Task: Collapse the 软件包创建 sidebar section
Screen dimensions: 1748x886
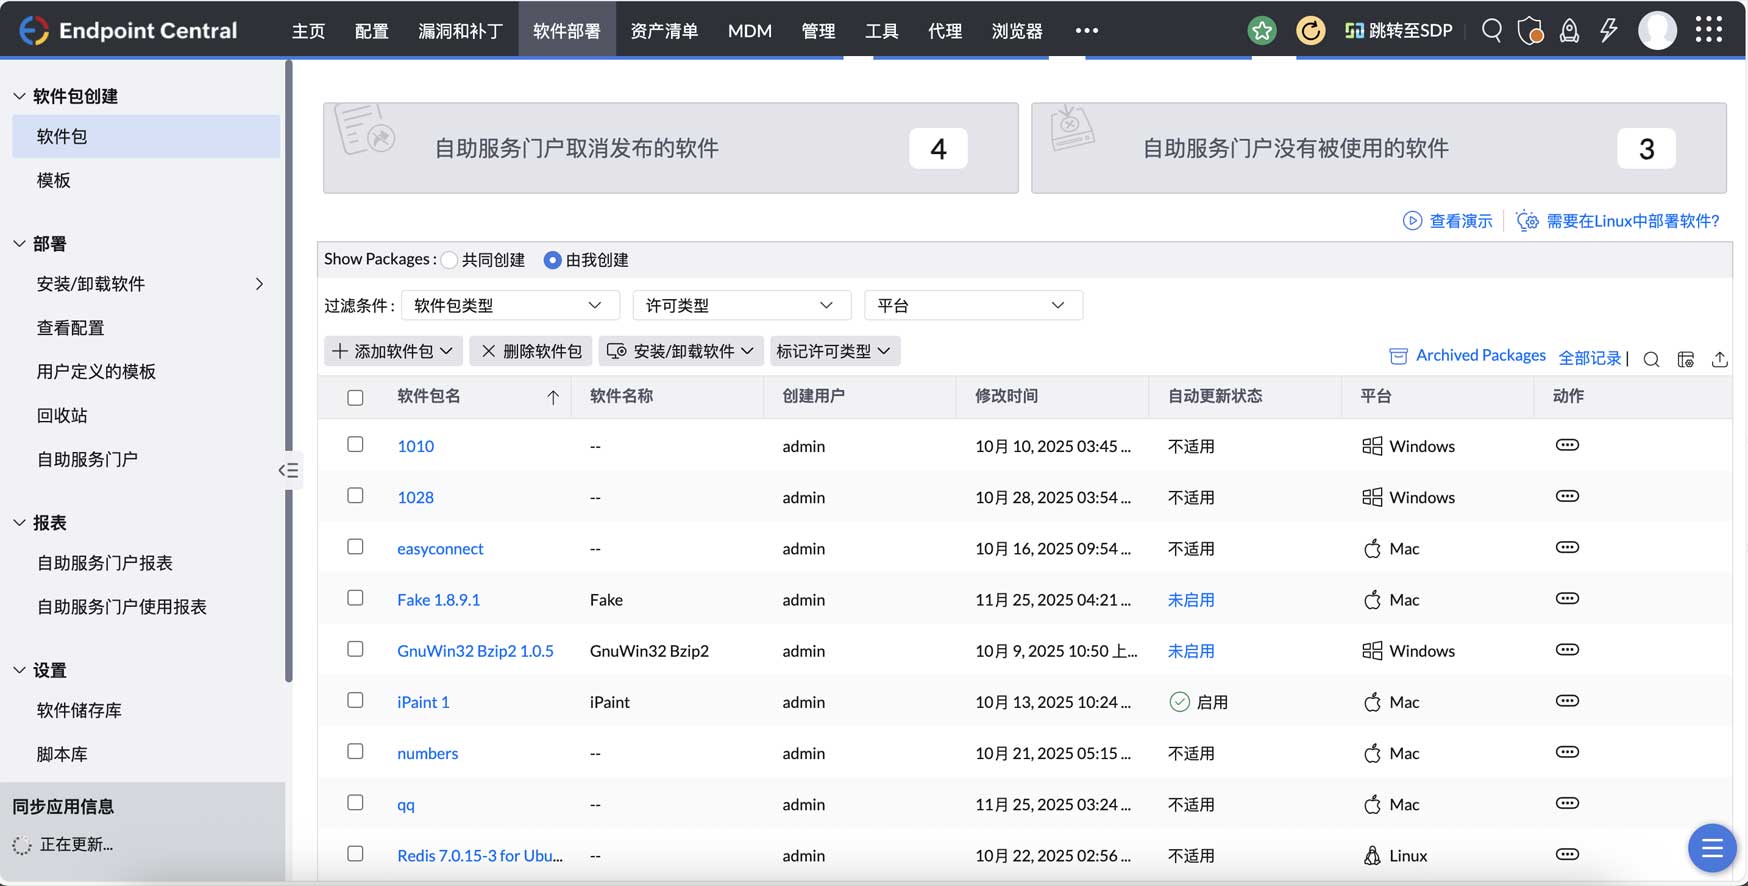Action: (x=19, y=96)
